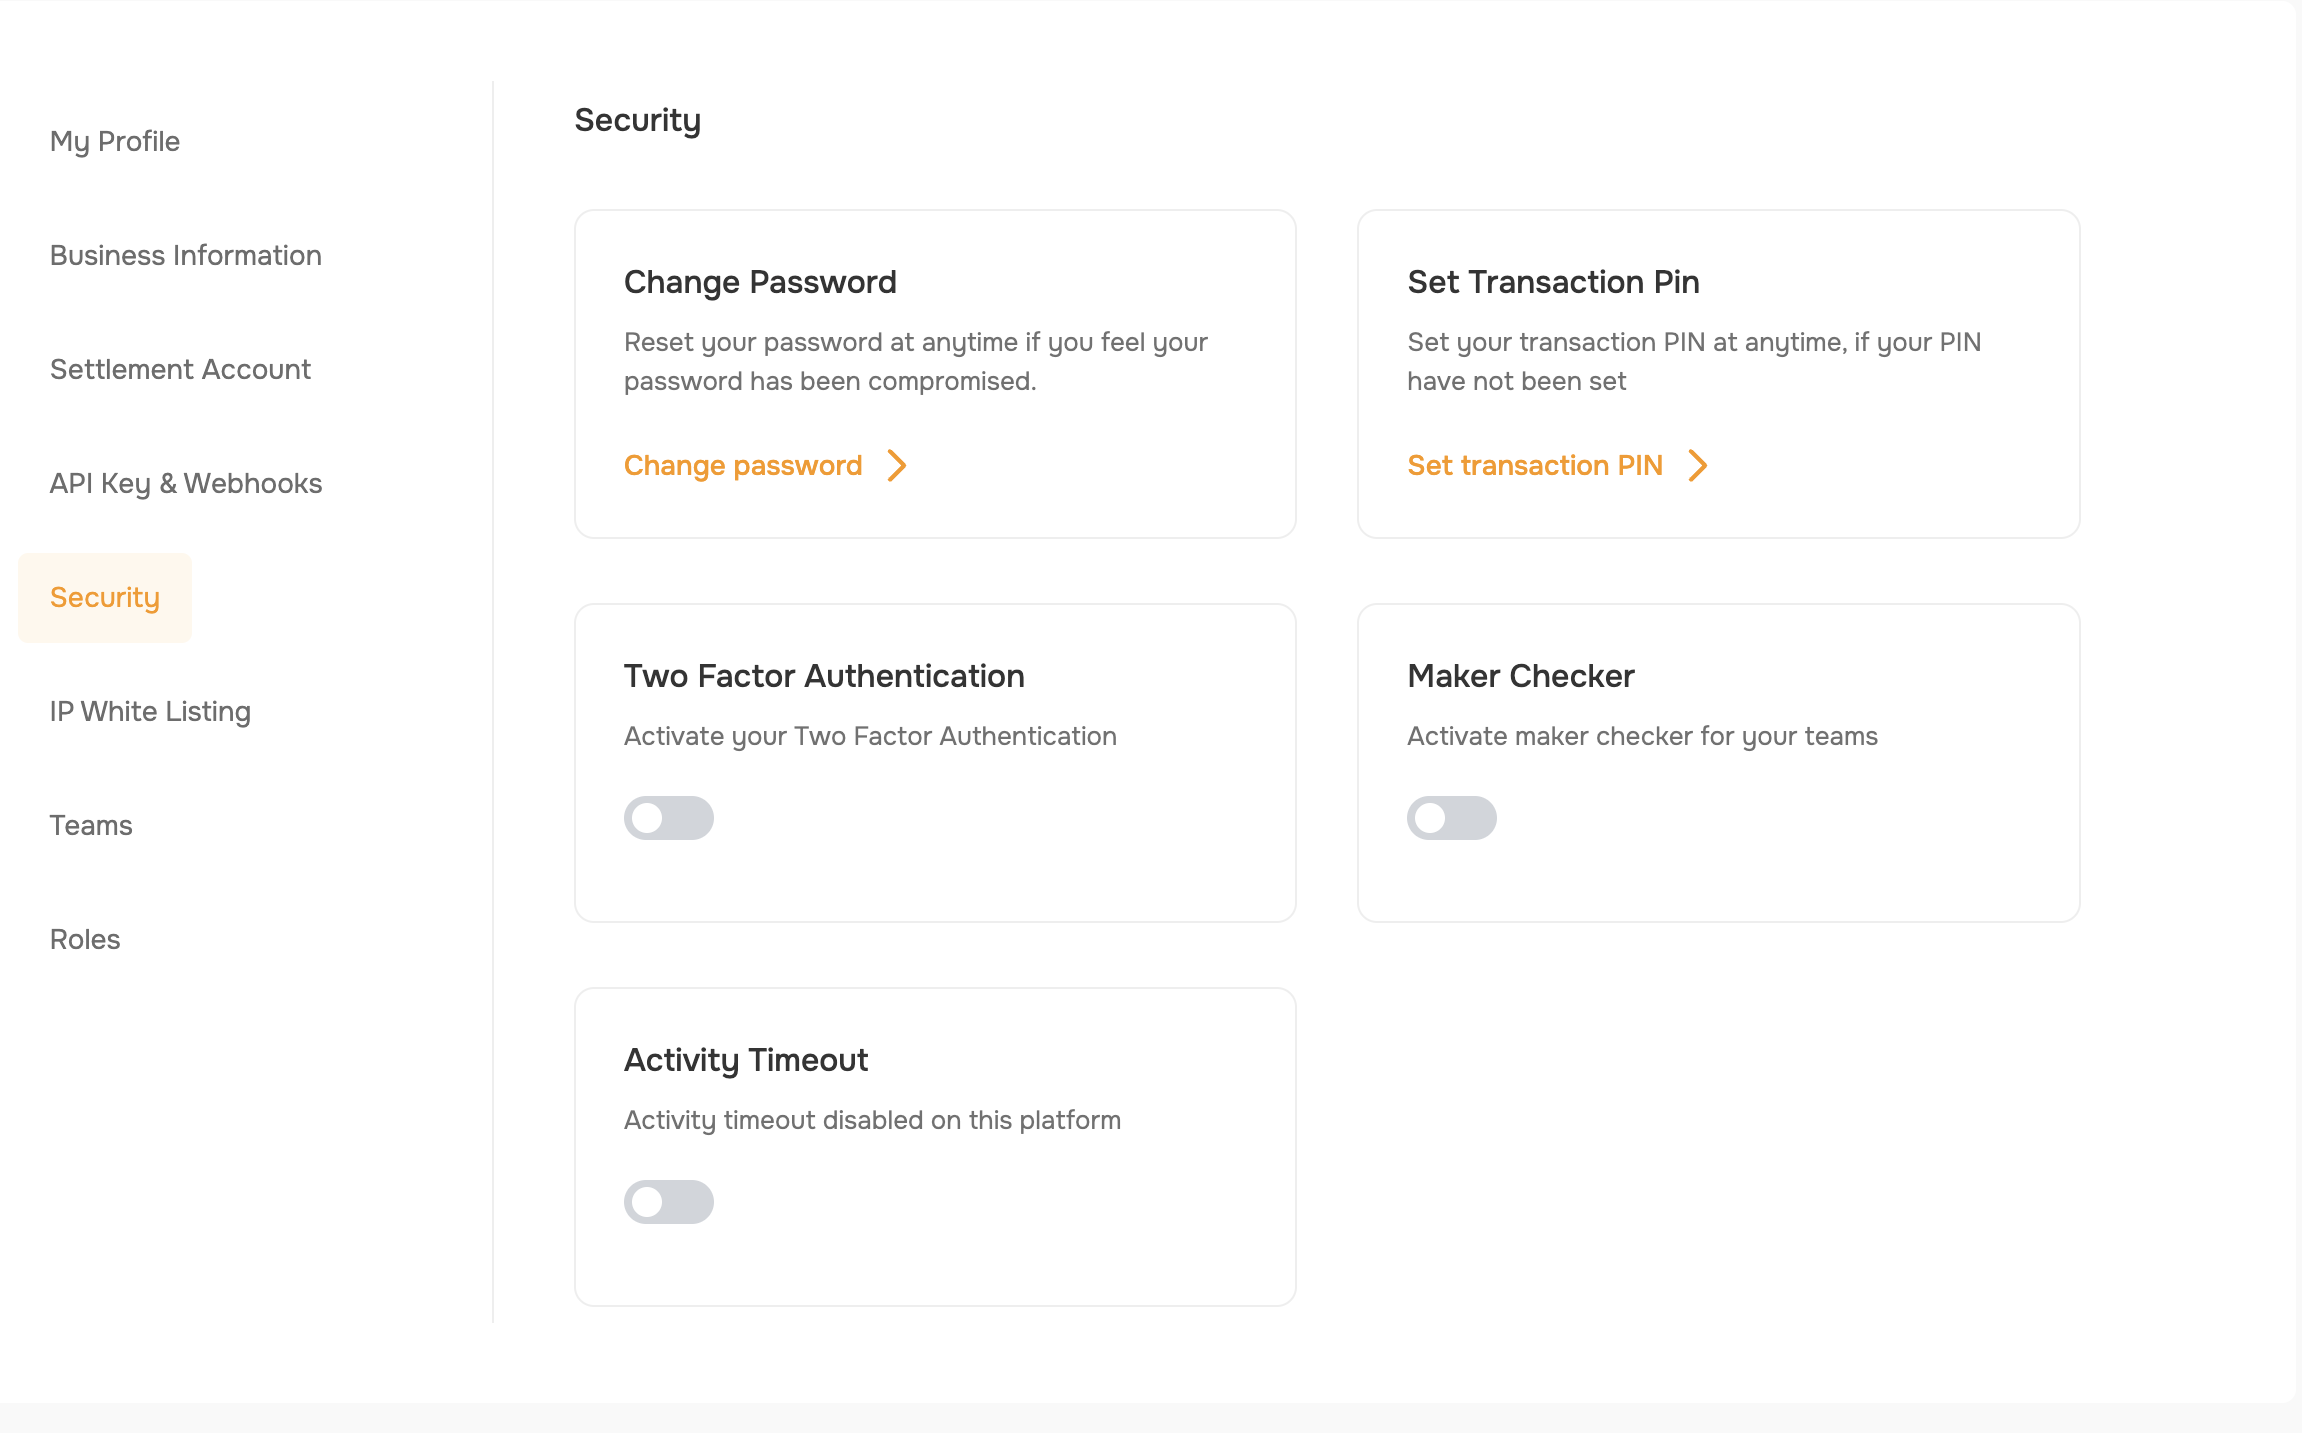Go to My Profile in the sidebar
The width and height of the screenshot is (2302, 1433).
pyautogui.click(x=115, y=142)
